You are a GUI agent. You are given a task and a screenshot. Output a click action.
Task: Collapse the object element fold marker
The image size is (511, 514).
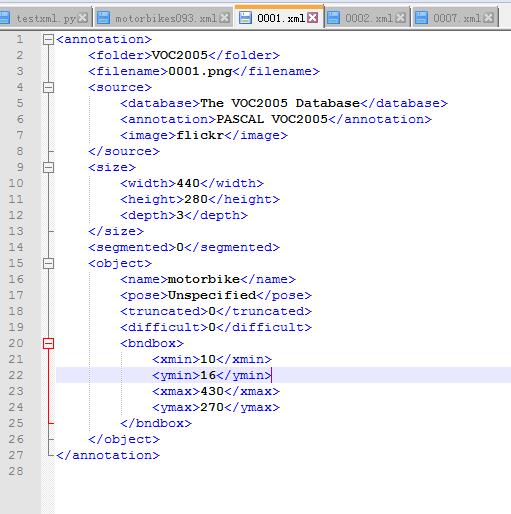point(48,264)
